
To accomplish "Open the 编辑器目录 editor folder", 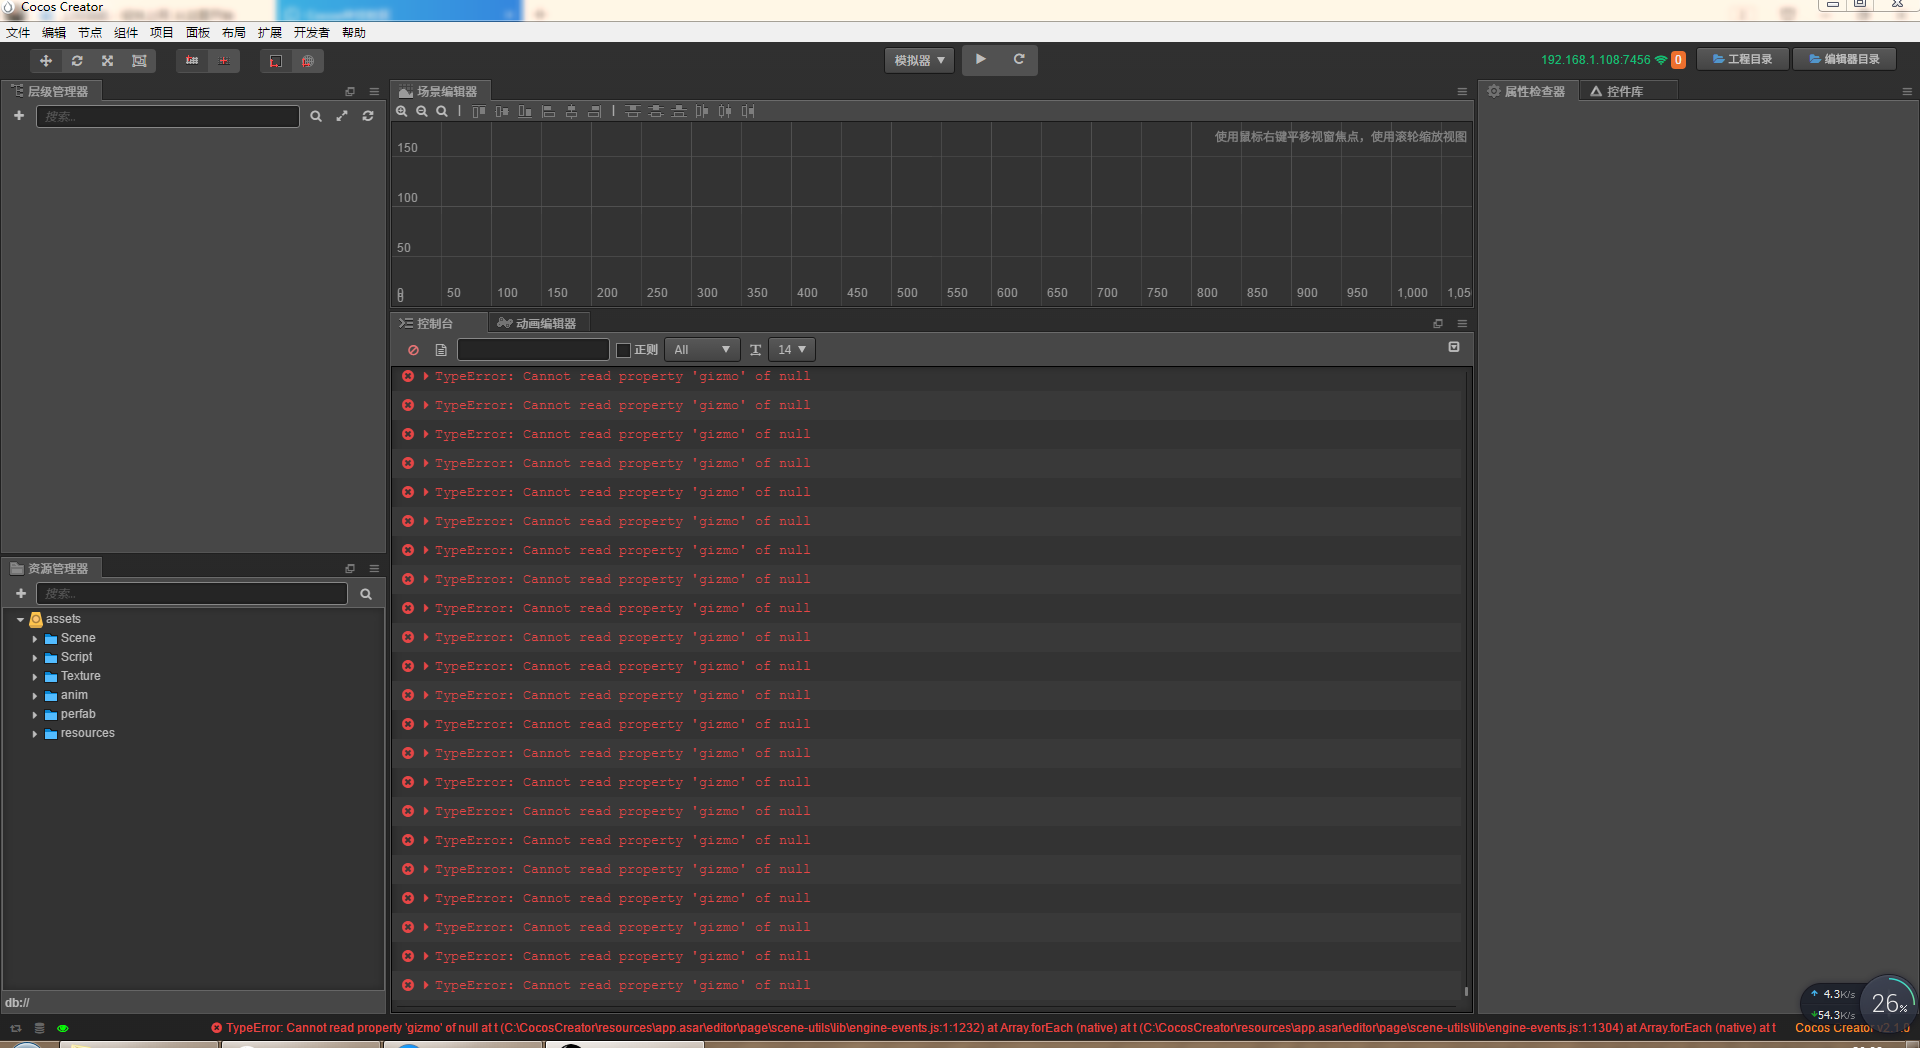I will (x=1845, y=60).
